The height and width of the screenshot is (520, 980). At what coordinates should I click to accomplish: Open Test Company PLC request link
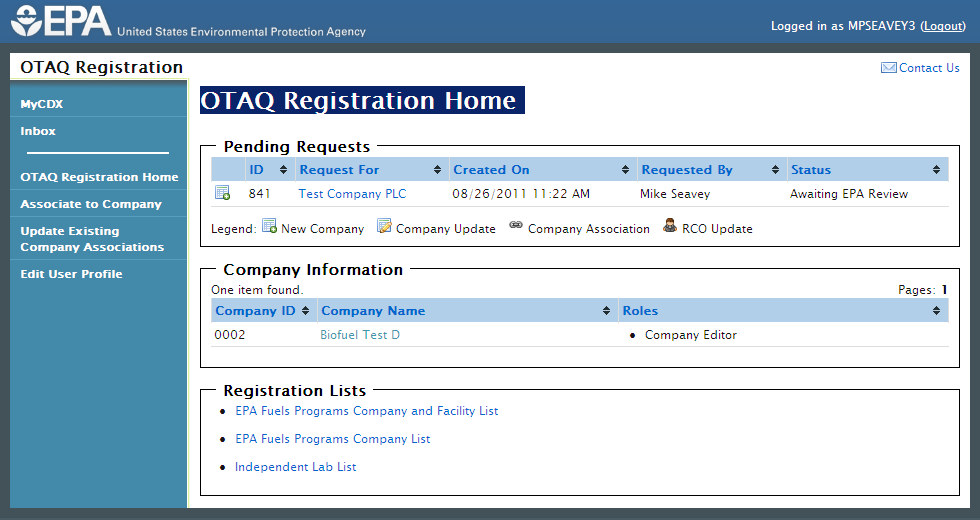(352, 194)
